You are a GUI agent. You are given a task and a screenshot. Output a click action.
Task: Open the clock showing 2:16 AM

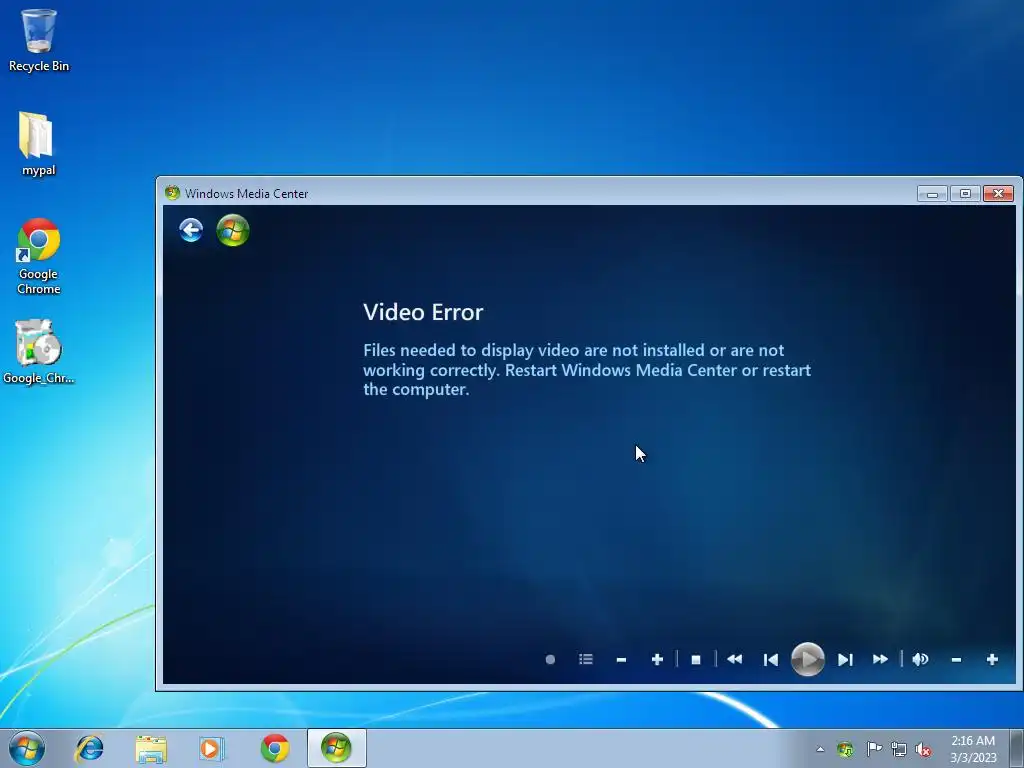[973, 749]
